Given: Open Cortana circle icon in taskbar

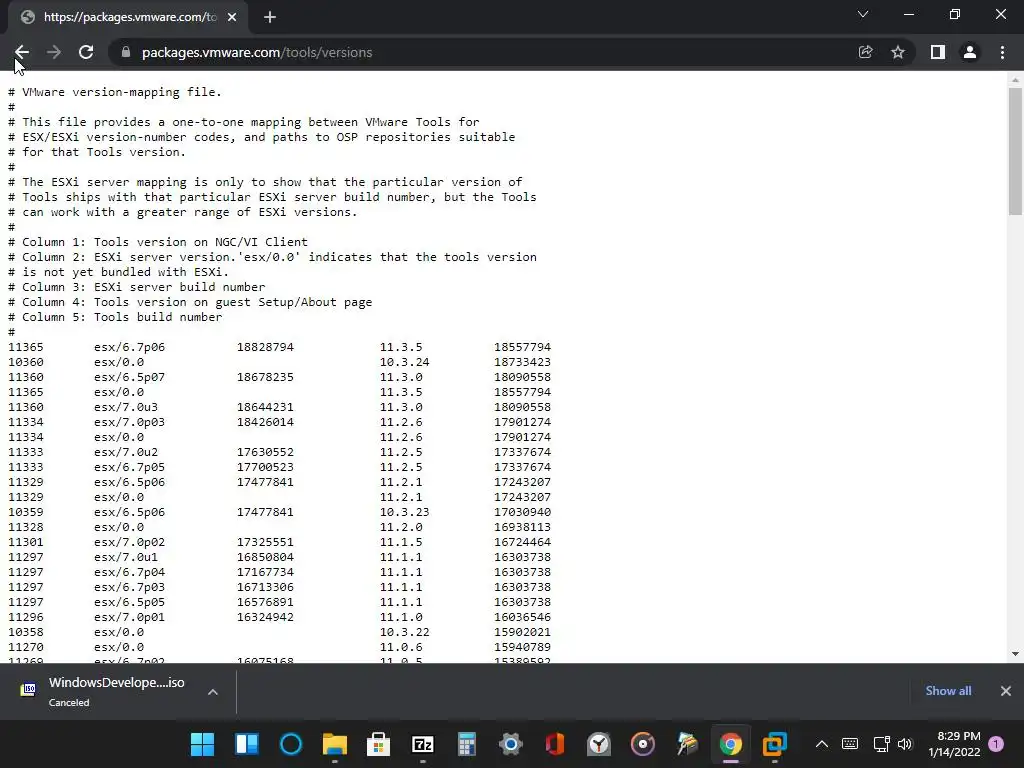Looking at the screenshot, I should pyautogui.click(x=291, y=744).
